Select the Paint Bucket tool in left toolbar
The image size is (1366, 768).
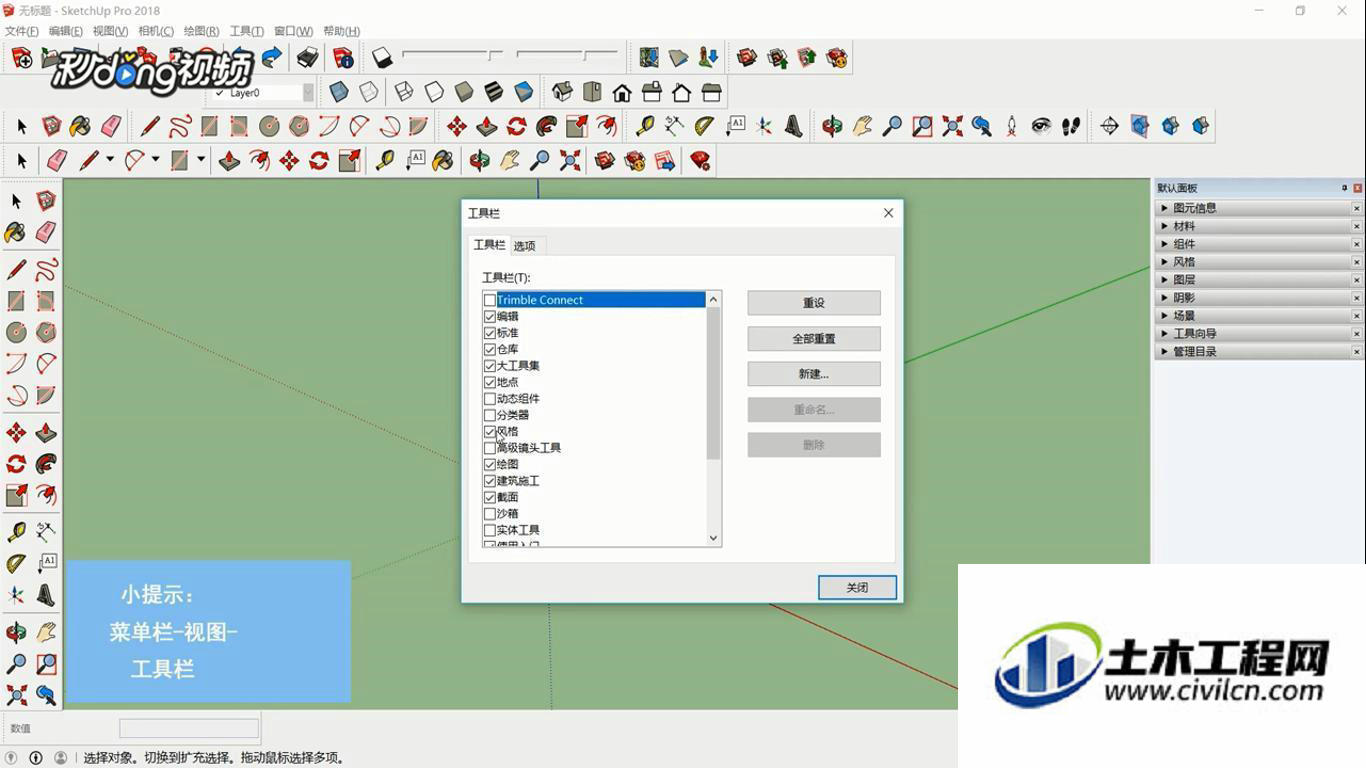point(16,233)
